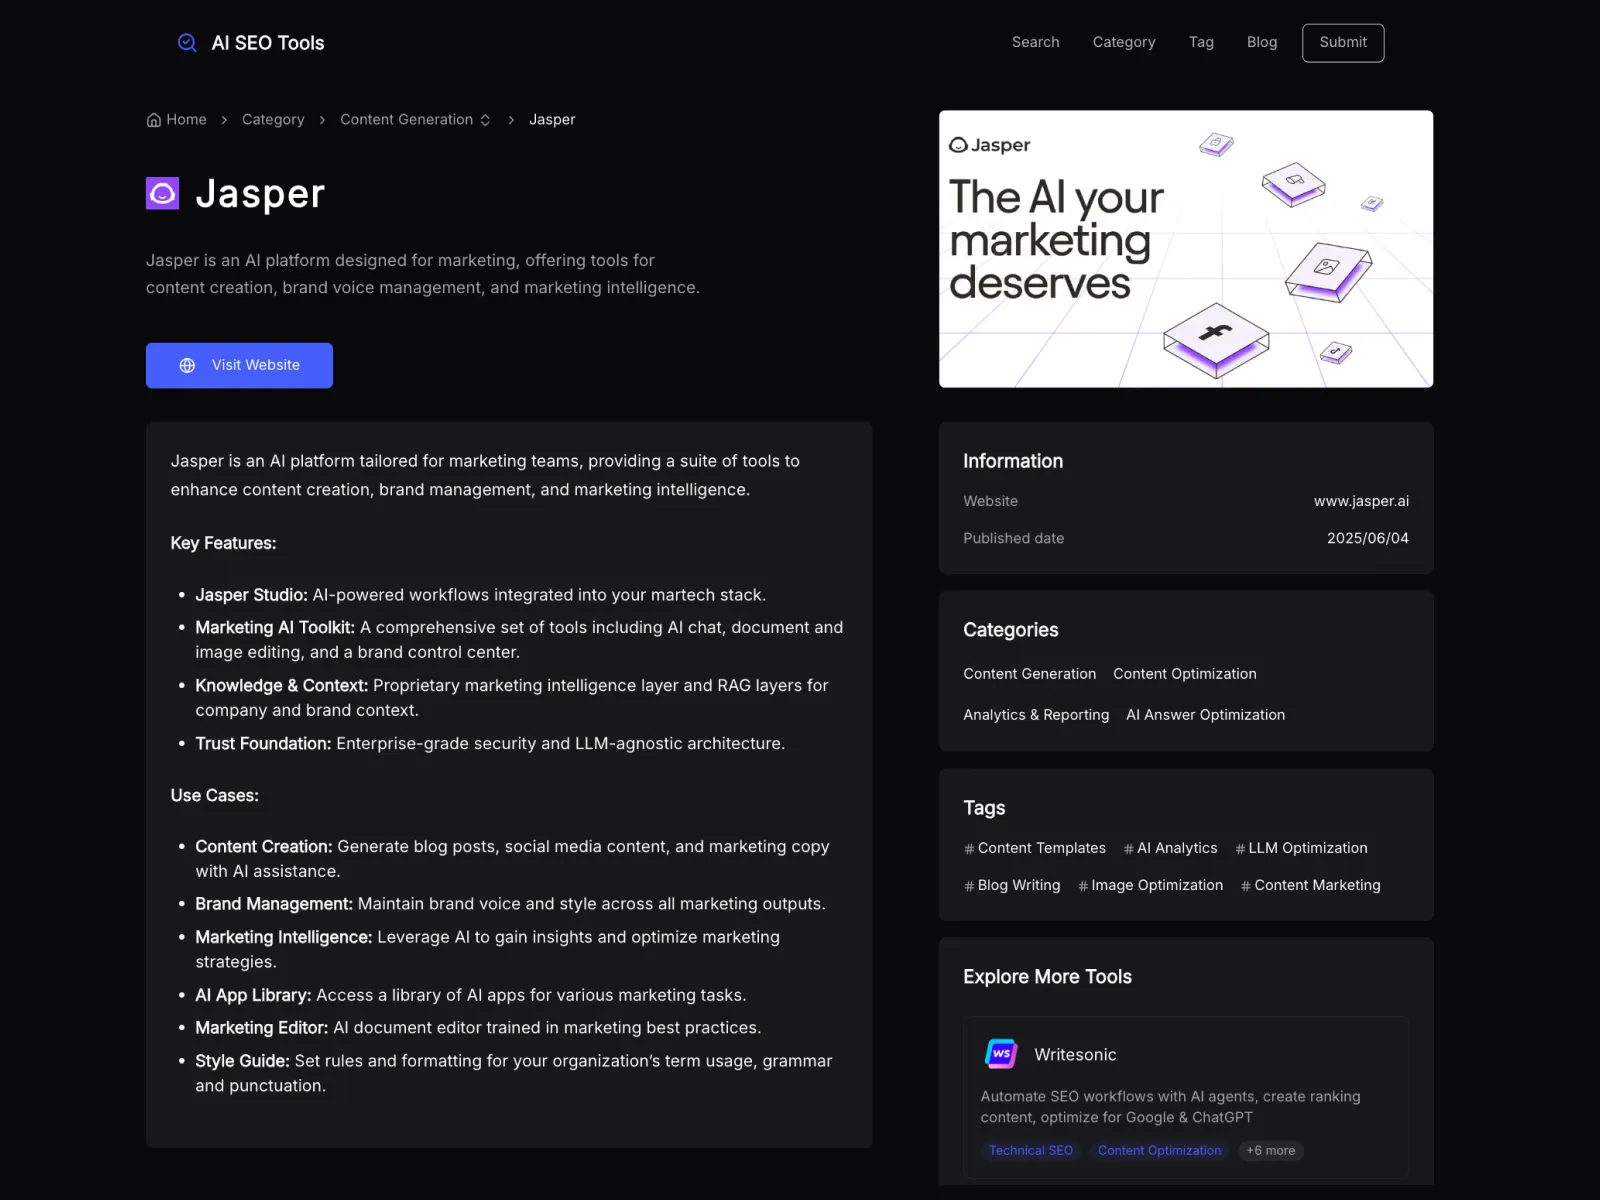
Task: Click the Explore More Tools heading
Action: click(1047, 977)
